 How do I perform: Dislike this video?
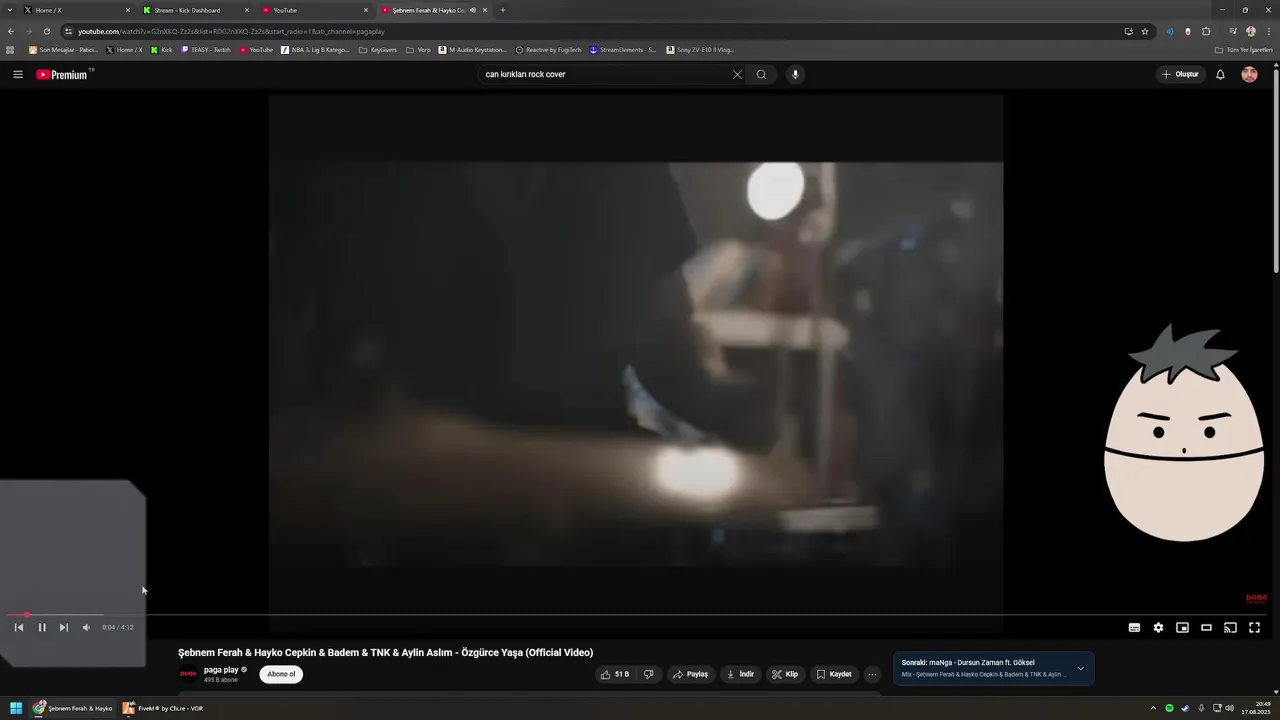(x=648, y=674)
